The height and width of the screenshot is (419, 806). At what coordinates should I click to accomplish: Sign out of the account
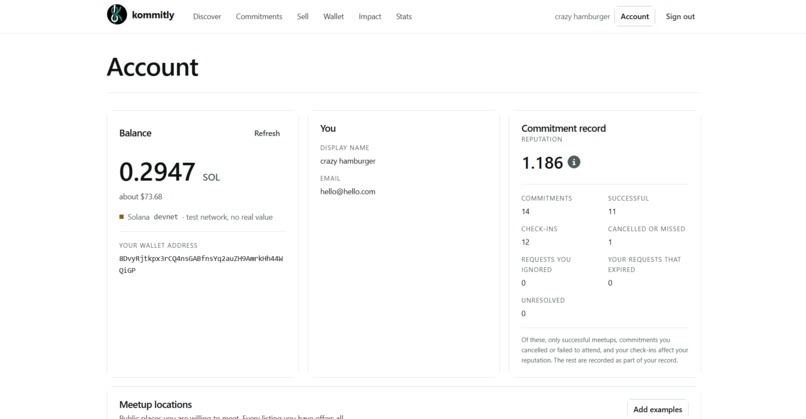680,16
